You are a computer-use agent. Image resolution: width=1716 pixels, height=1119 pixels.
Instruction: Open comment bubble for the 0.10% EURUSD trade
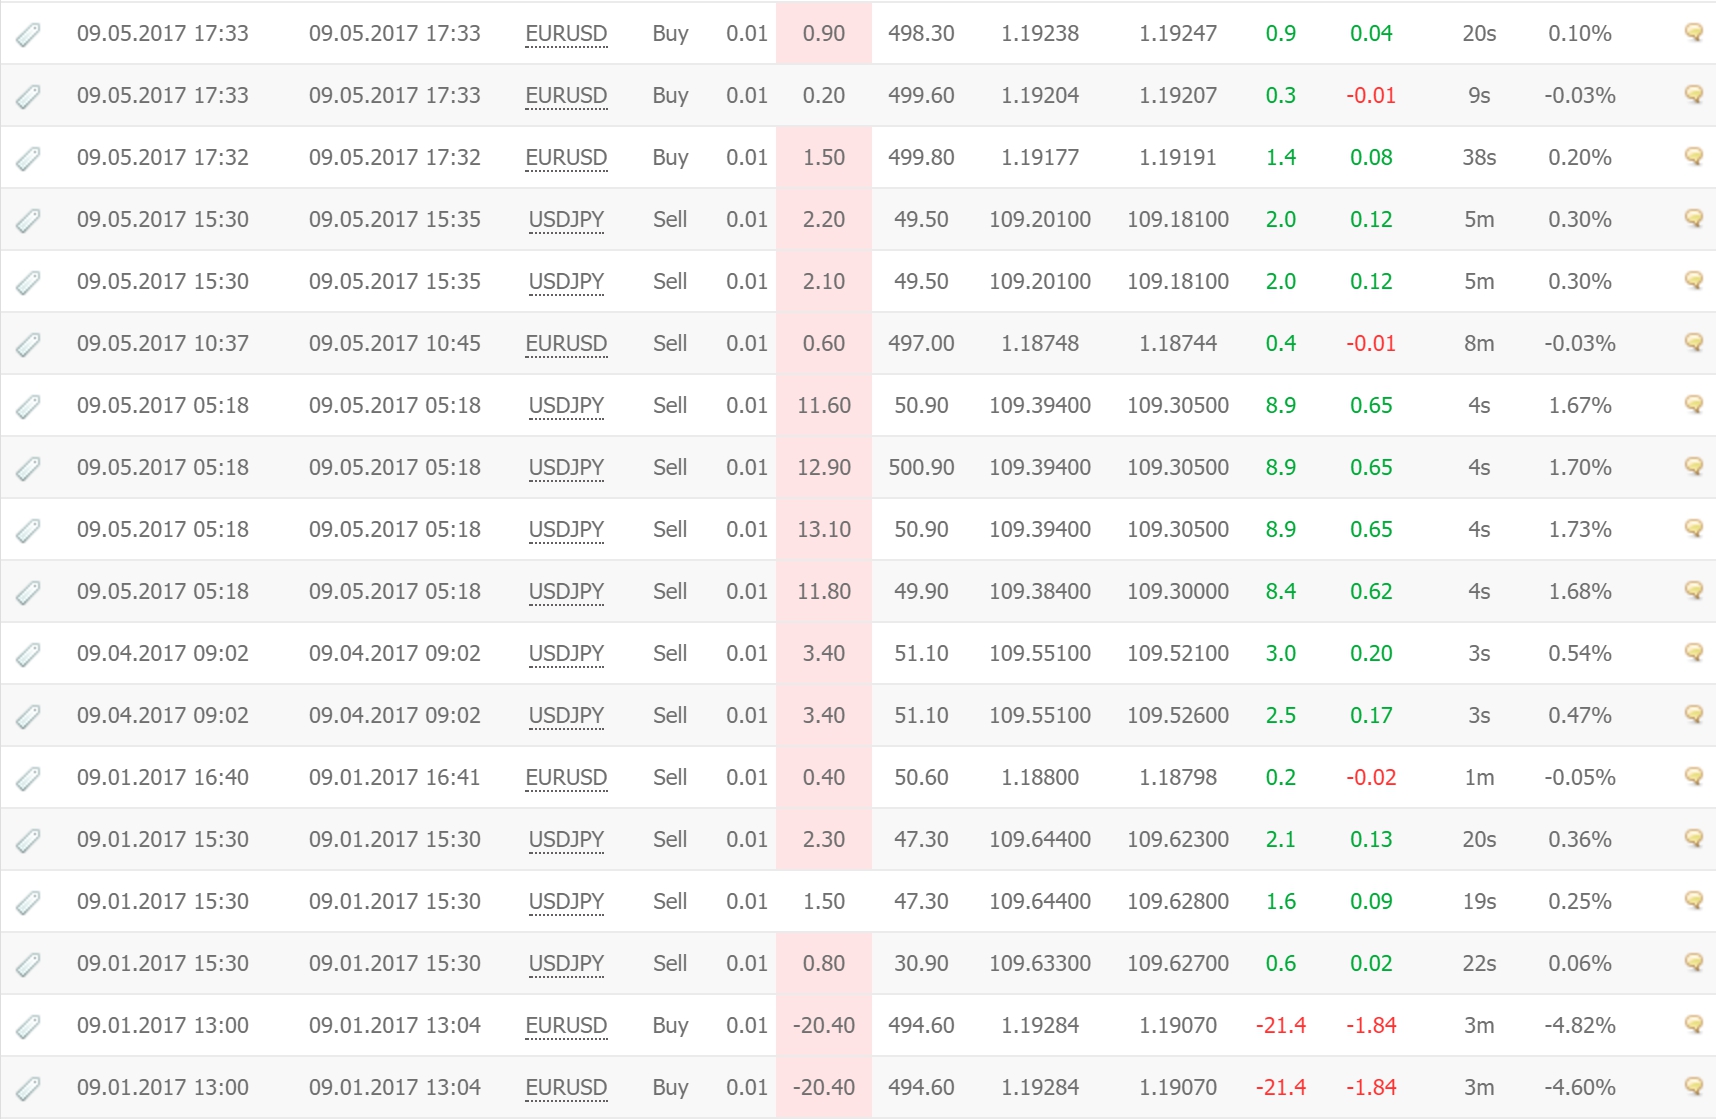pos(1693,32)
